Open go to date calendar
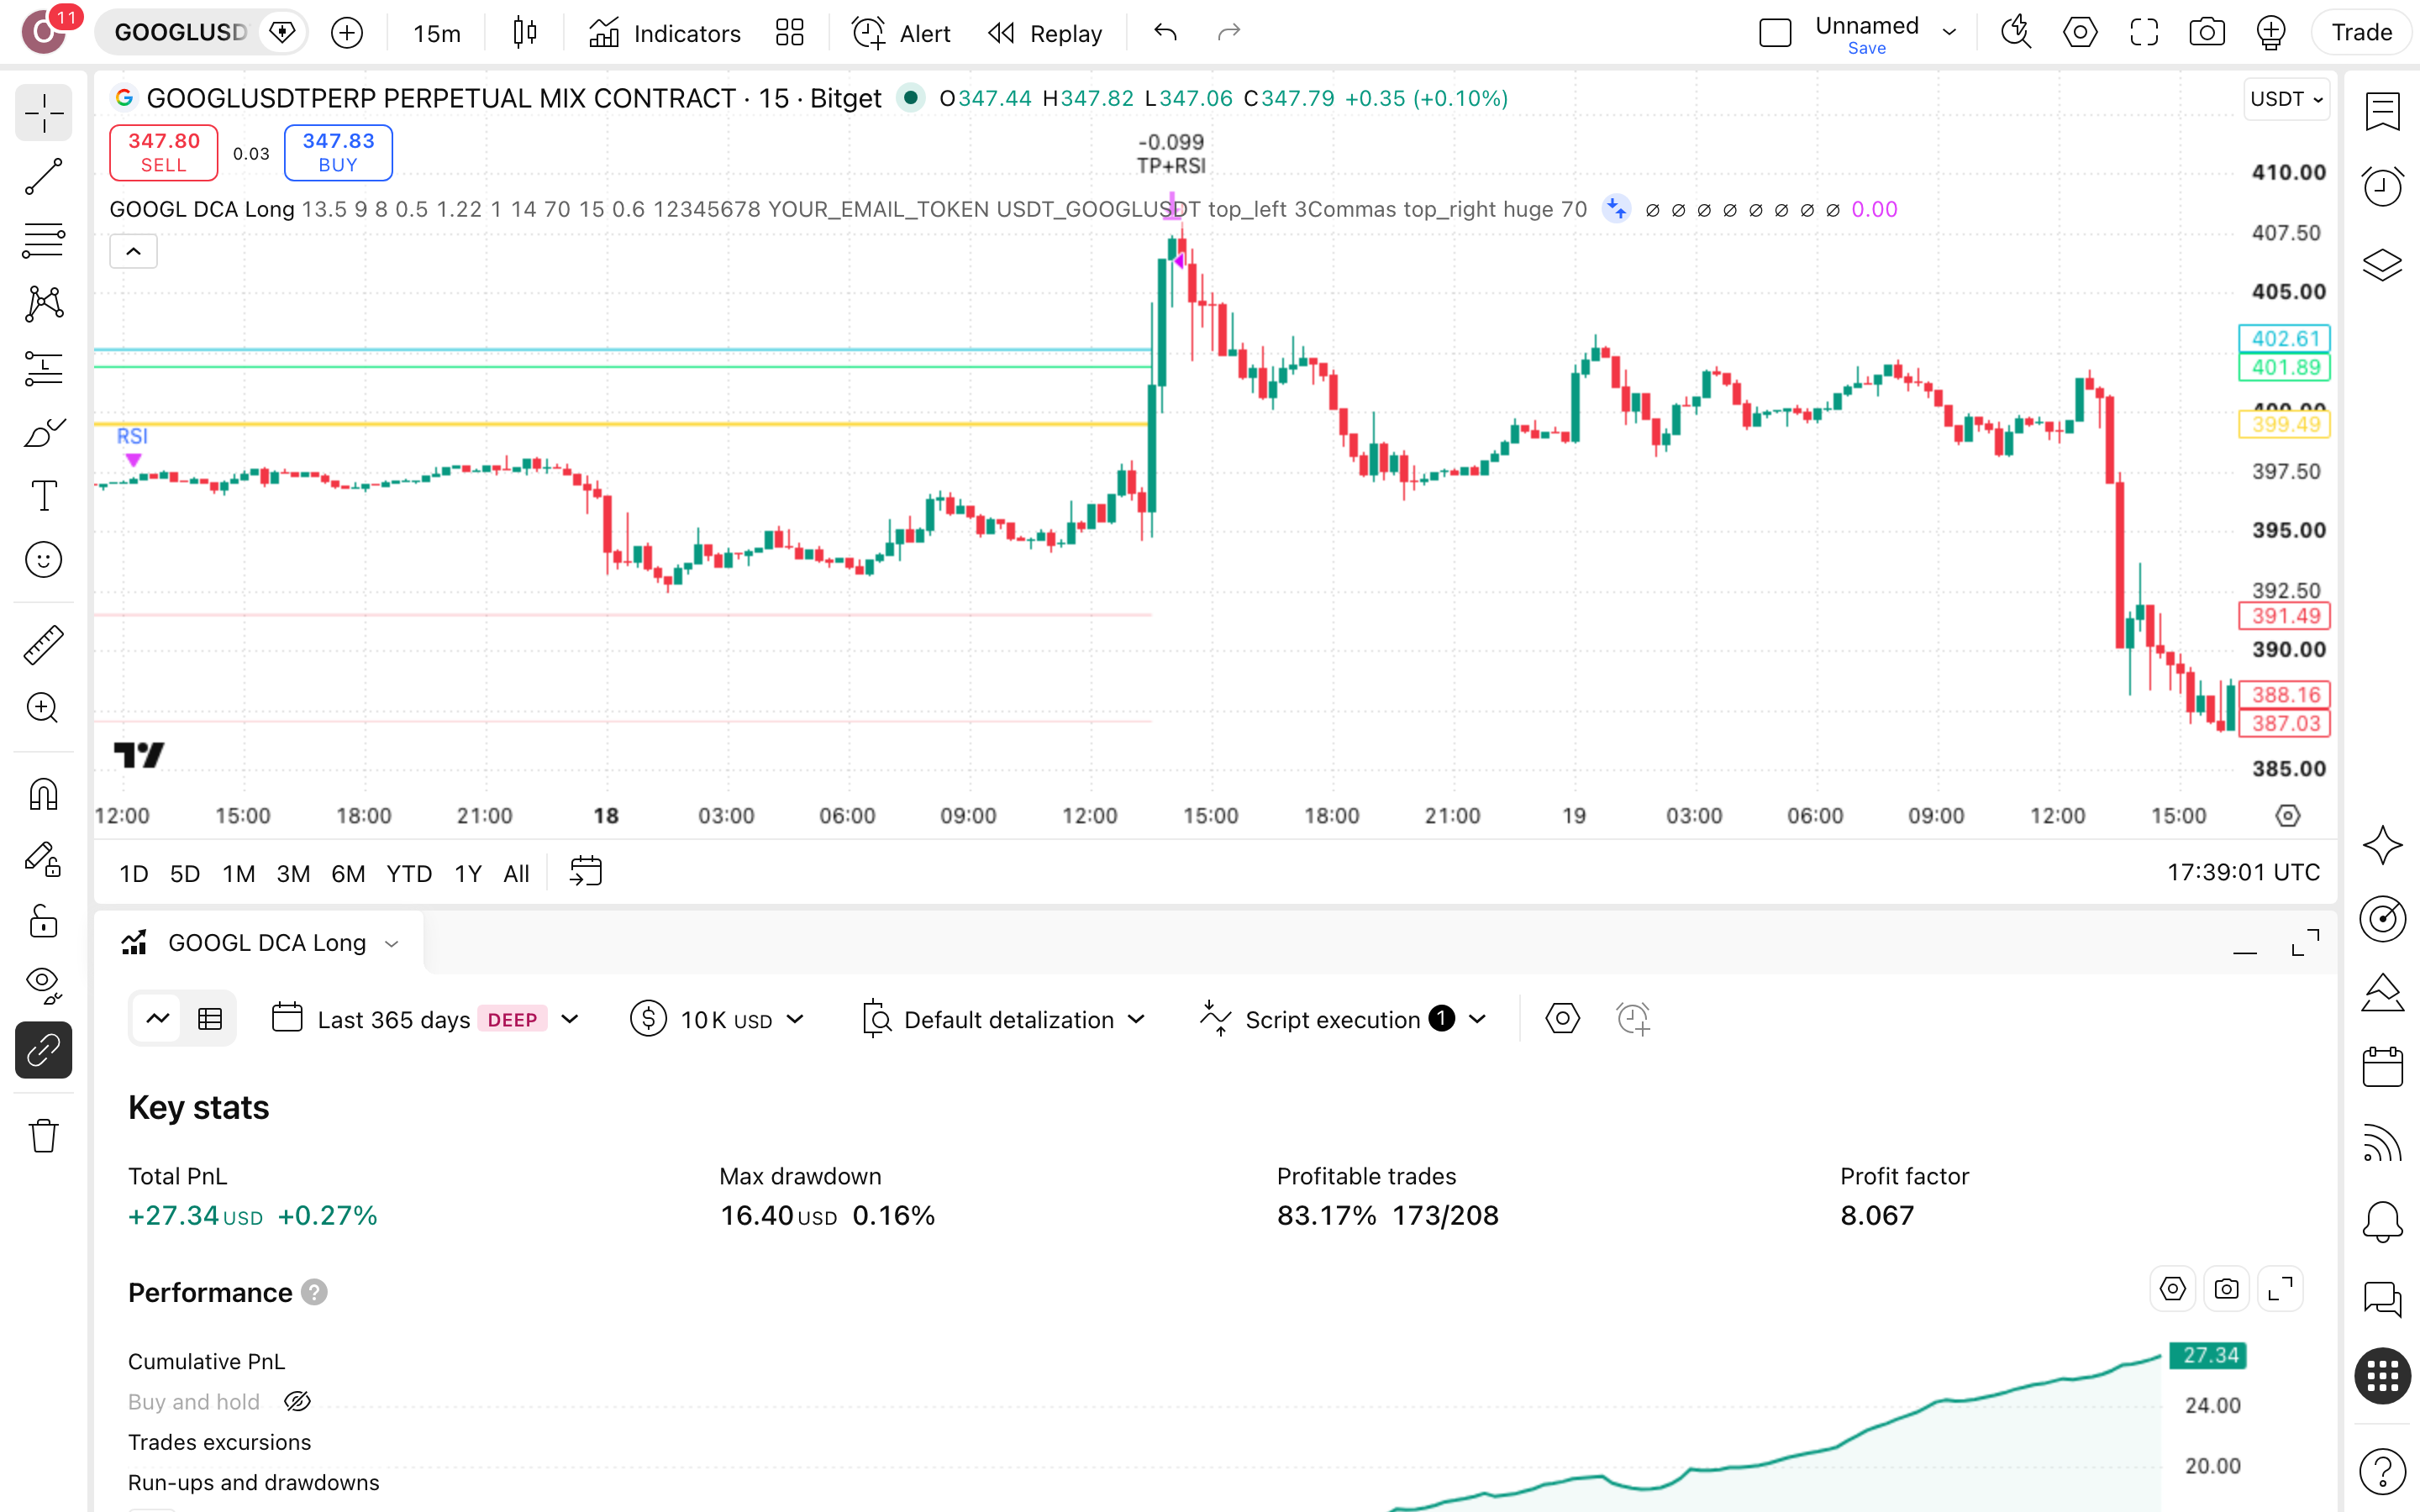2420x1512 pixels. tap(586, 871)
